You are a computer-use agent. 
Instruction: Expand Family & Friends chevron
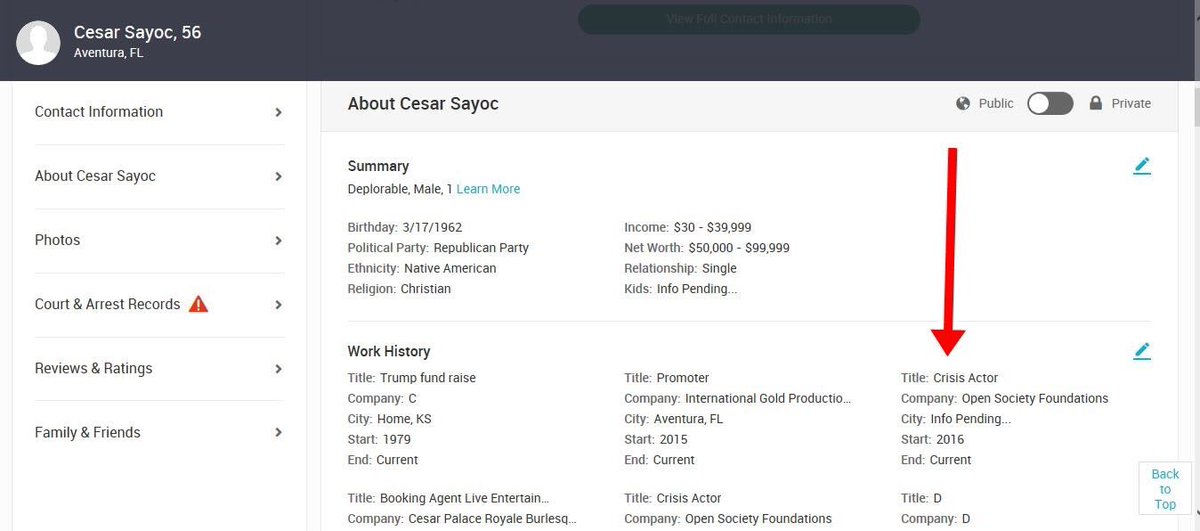click(278, 433)
